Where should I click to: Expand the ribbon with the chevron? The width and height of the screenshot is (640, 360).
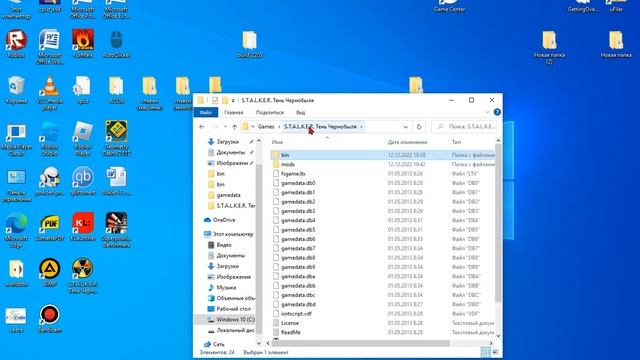(487, 112)
